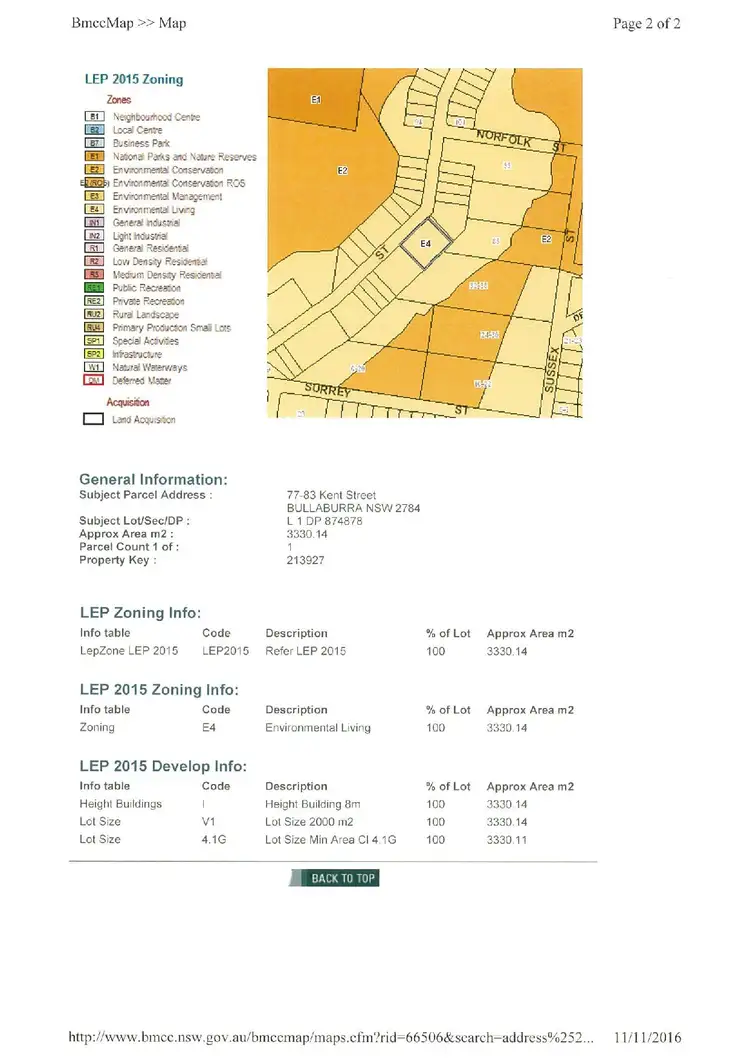Click the IN1 General Industrial legend swatch
This screenshot has width=750, height=1060.
point(94,223)
